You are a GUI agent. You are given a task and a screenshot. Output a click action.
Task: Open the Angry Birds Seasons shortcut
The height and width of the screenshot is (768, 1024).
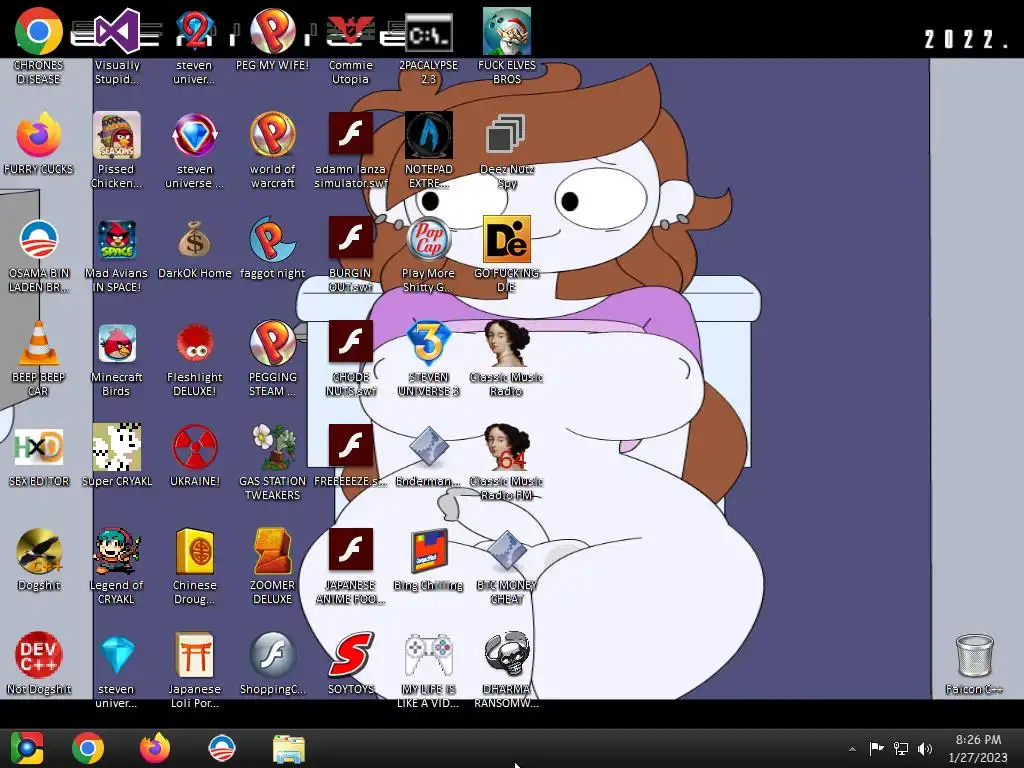click(116, 136)
